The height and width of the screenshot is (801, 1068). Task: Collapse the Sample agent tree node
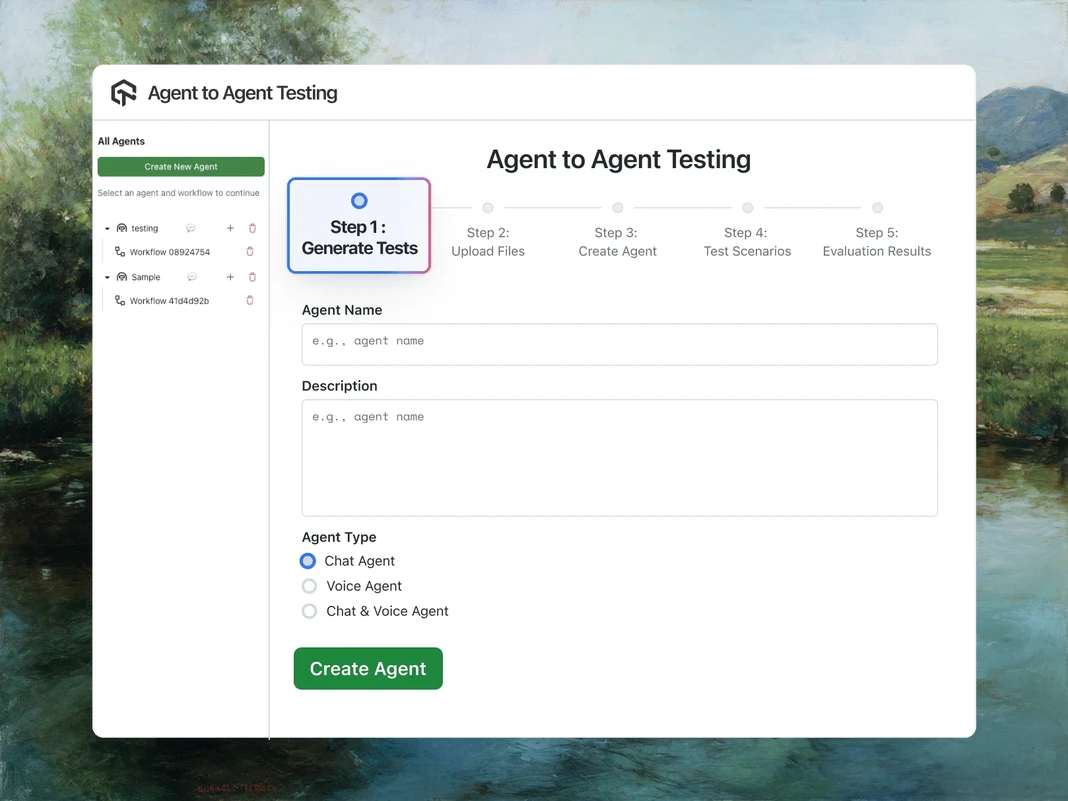[107, 277]
